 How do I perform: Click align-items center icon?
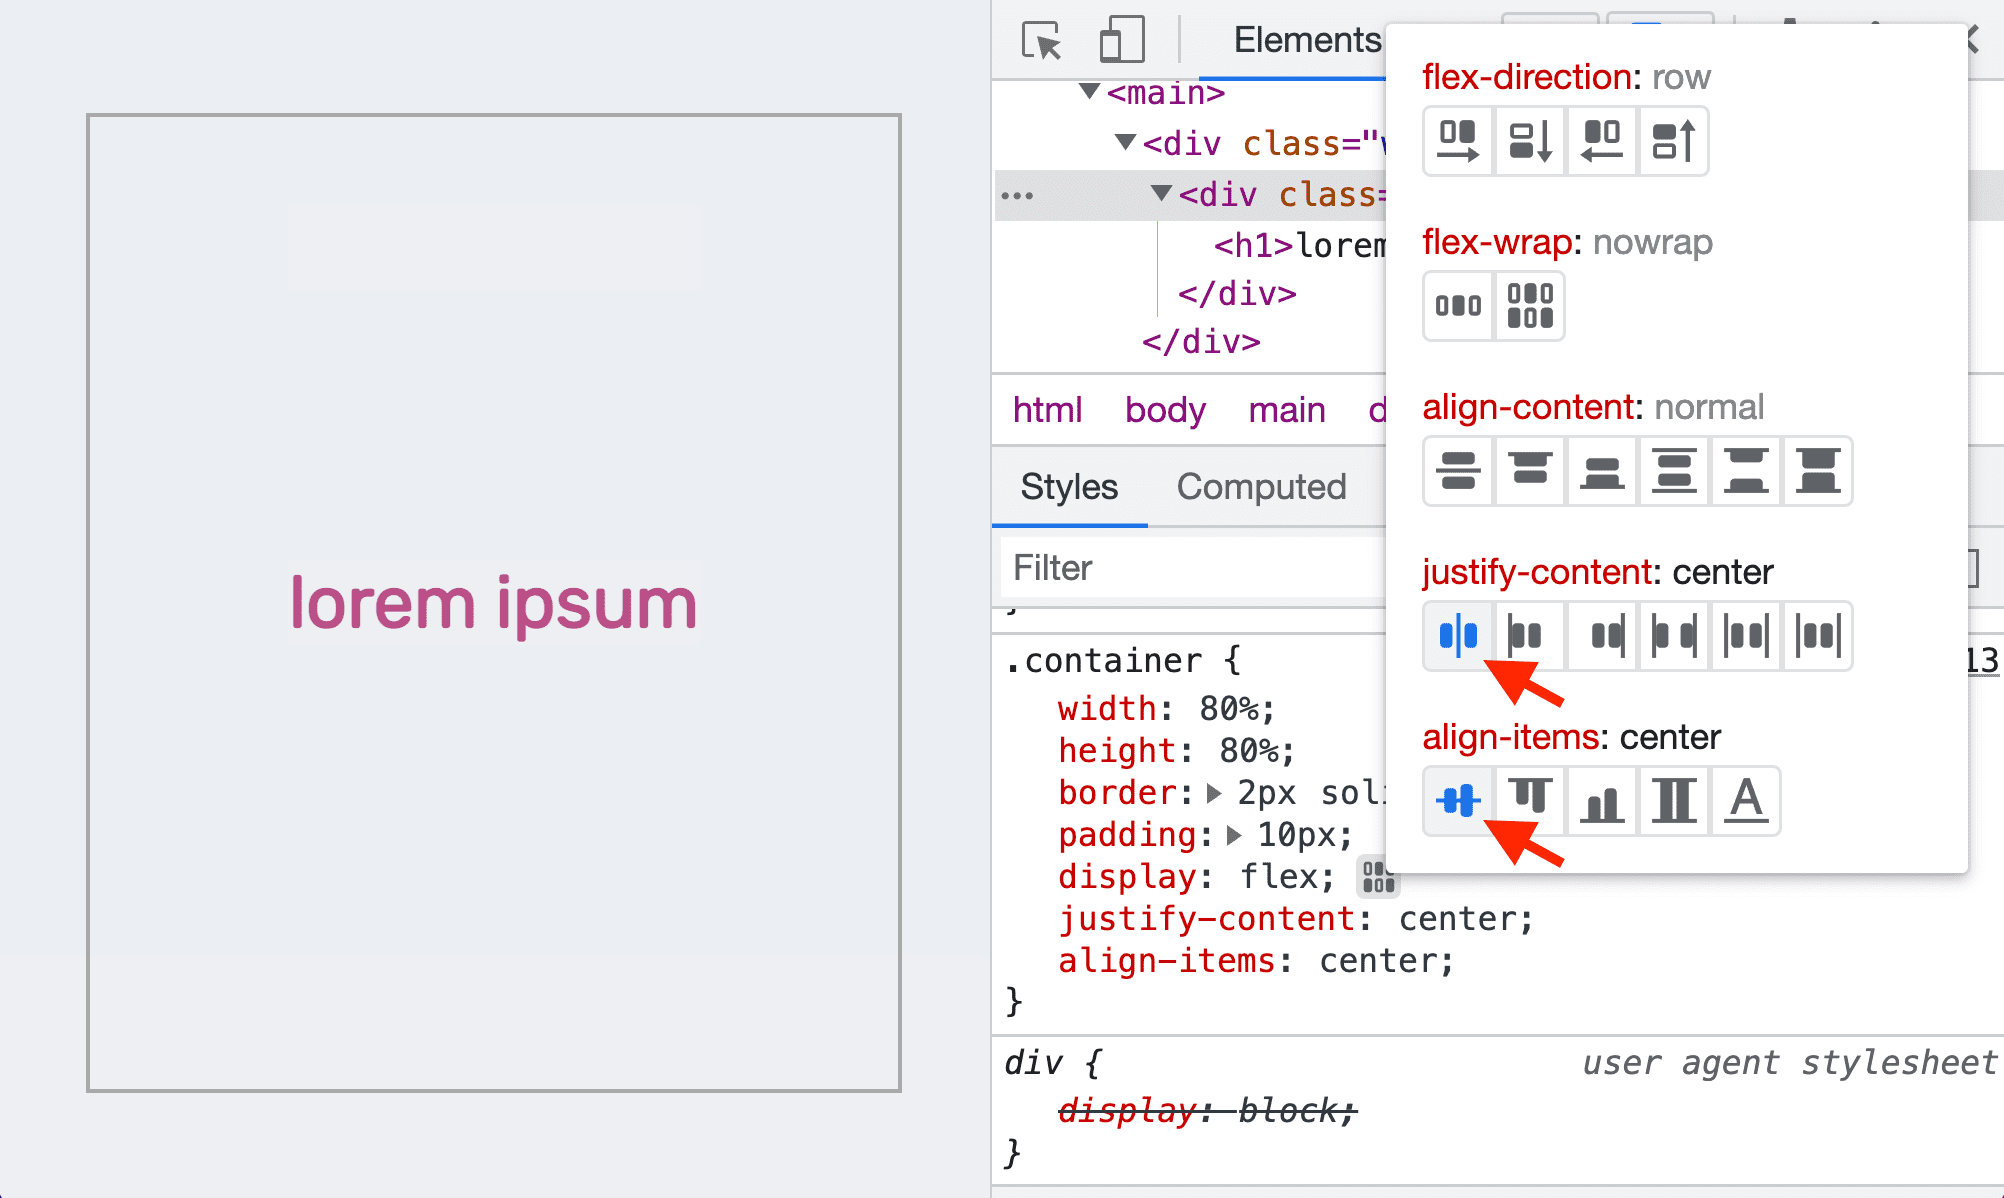(x=1456, y=800)
